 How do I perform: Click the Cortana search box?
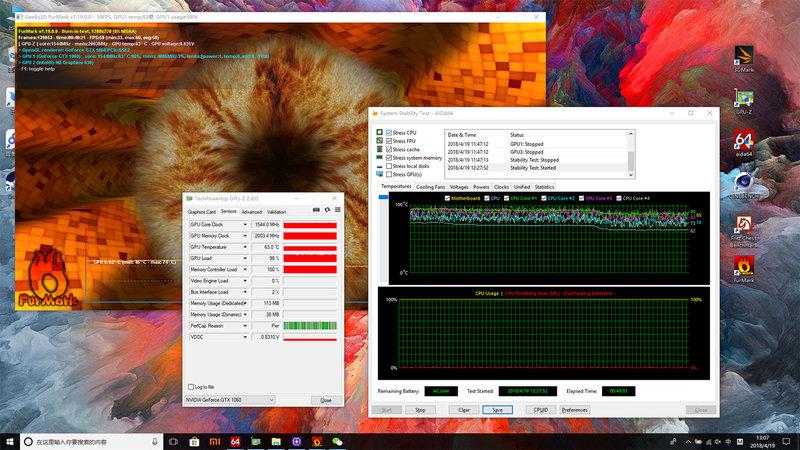coord(92,441)
